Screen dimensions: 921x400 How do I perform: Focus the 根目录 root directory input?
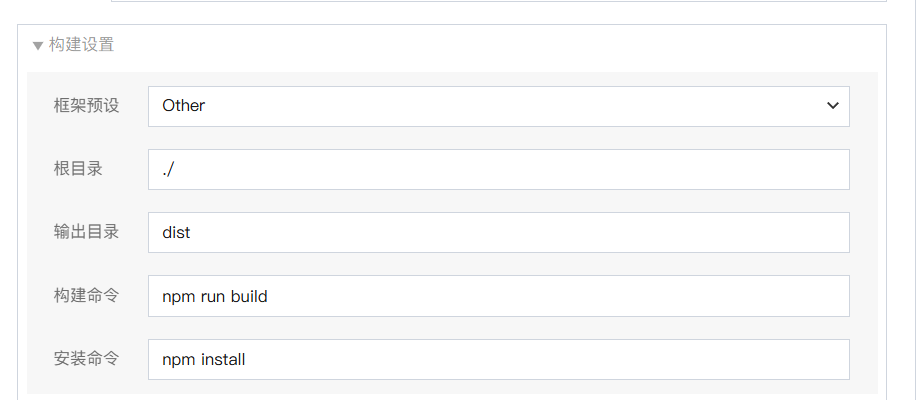pos(498,170)
